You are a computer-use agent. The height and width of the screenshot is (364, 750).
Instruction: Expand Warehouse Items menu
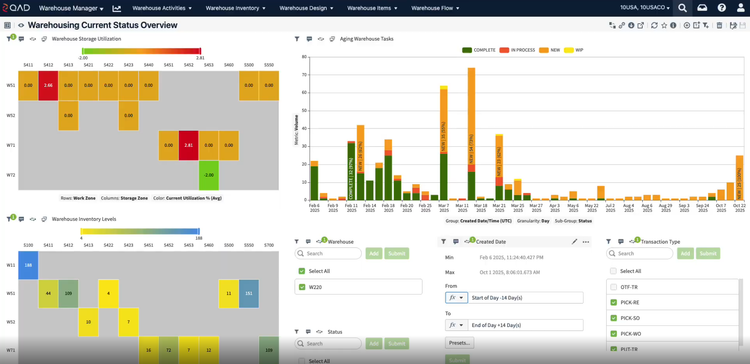click(372, 8)
